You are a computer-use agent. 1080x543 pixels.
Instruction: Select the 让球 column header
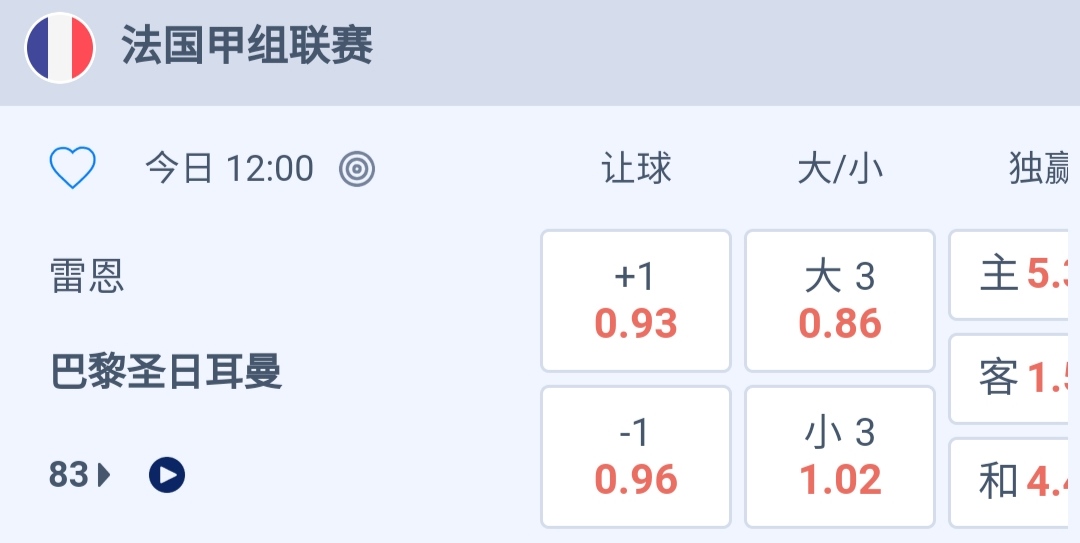coord(636,169)
